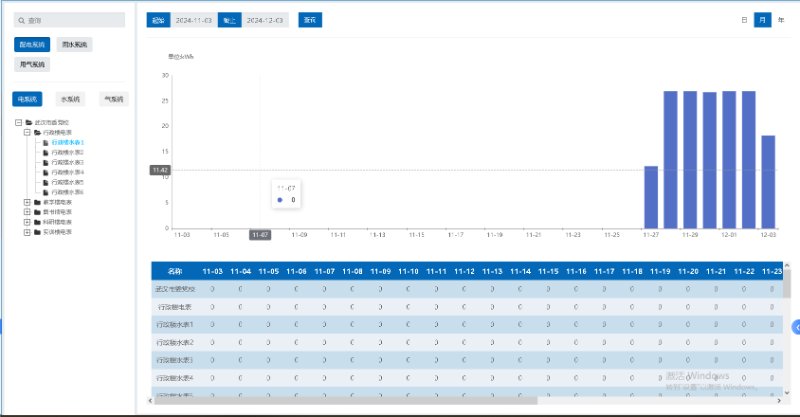Switch to the 水系统 tab
This screenshot has width=800, height=417.
70,99
